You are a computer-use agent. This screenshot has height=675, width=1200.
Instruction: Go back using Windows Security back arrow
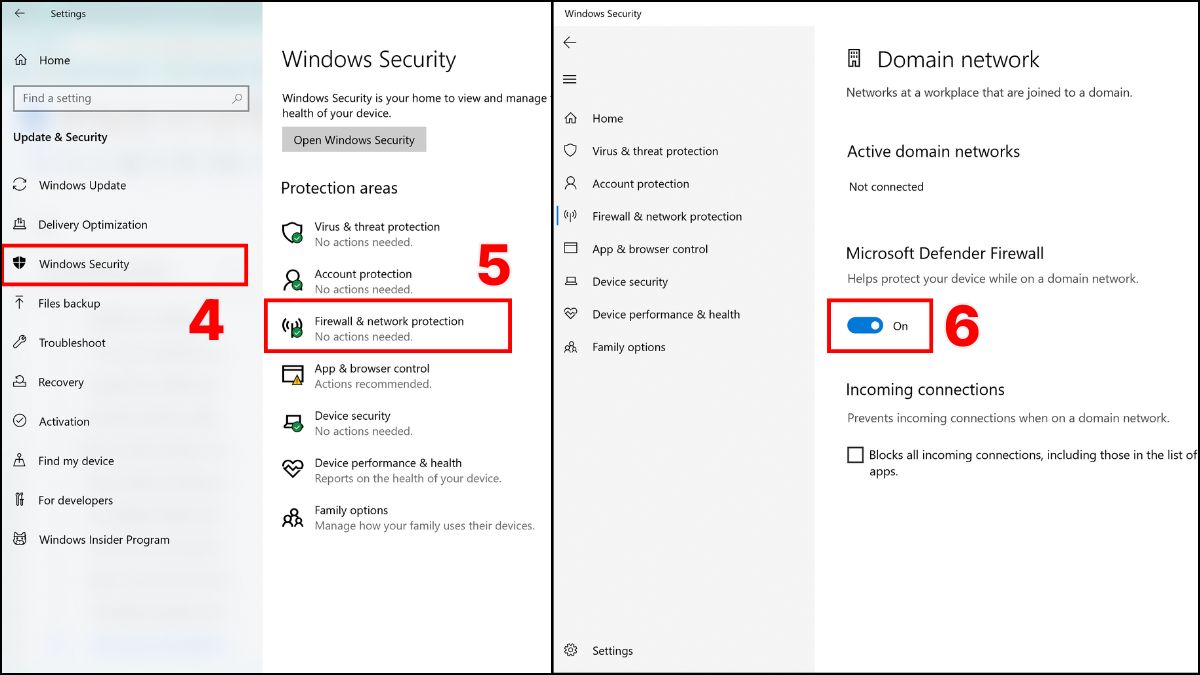(x=570, y=42)
